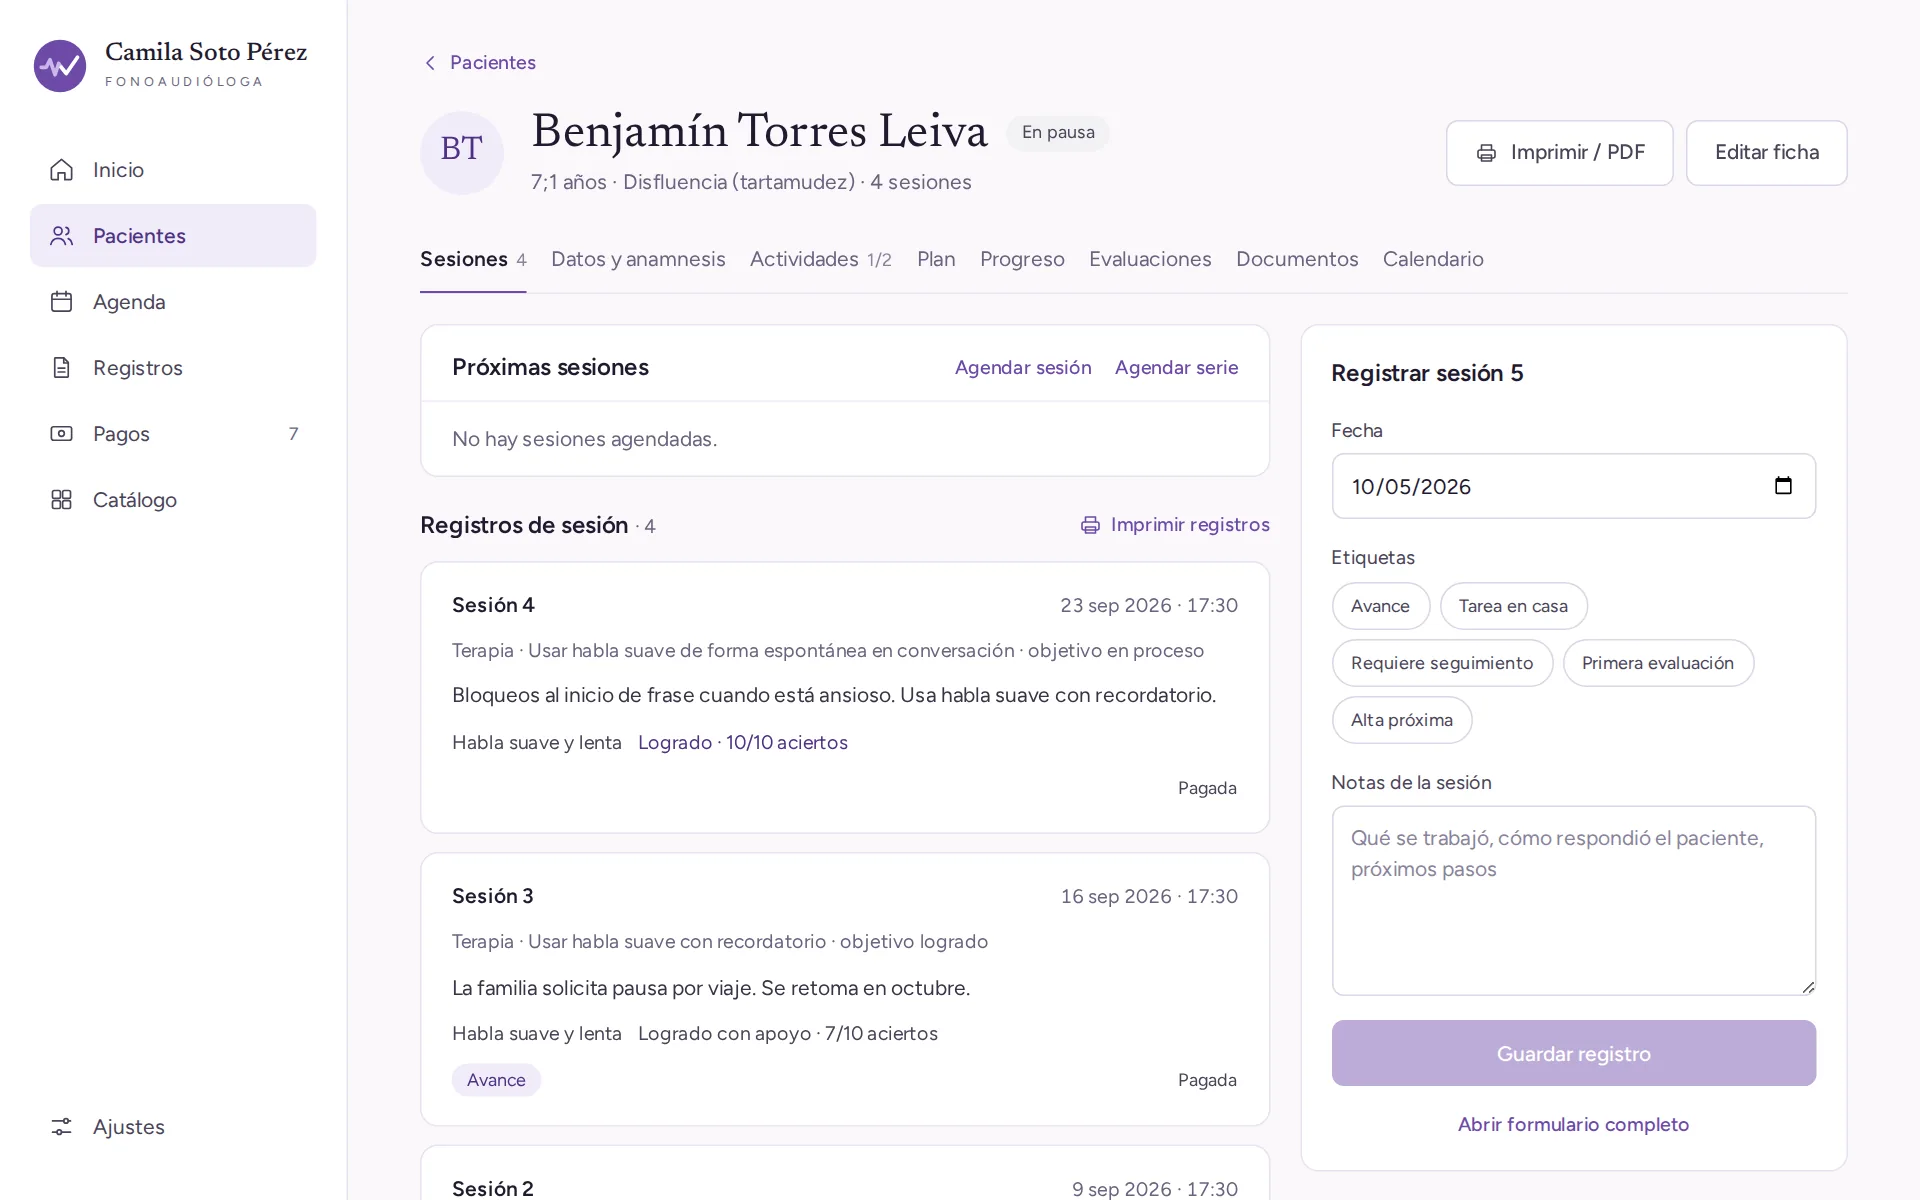The width and height of the screenshot is (1920, 1200).
Task: Open the Documentos tab
Action: 1297,259
